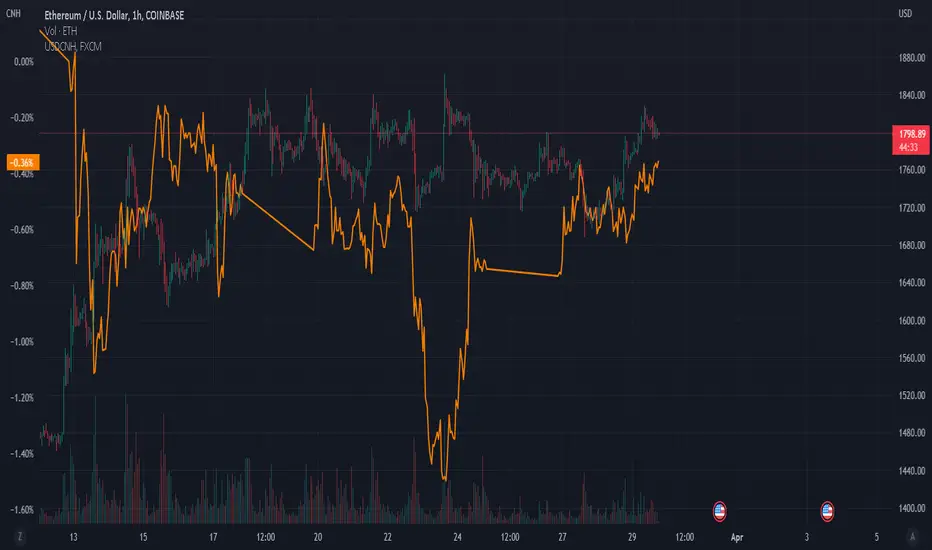
Task: Click the -1.20% left axis label
Action: tap(22, 398)
